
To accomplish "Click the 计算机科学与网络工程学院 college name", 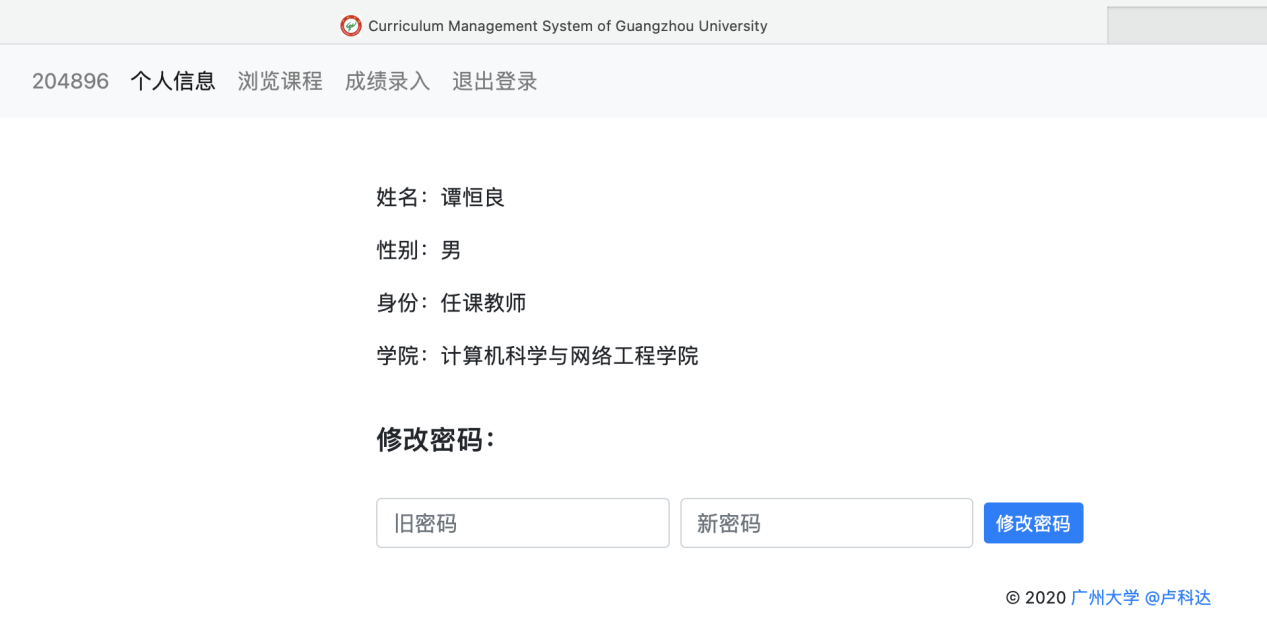I will tap(569, 355).
